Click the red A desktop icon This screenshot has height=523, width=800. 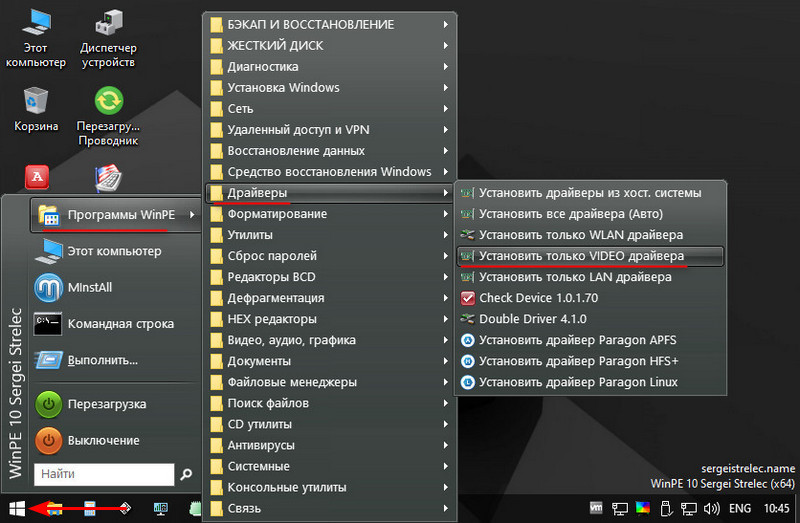[x=37, y=177]
